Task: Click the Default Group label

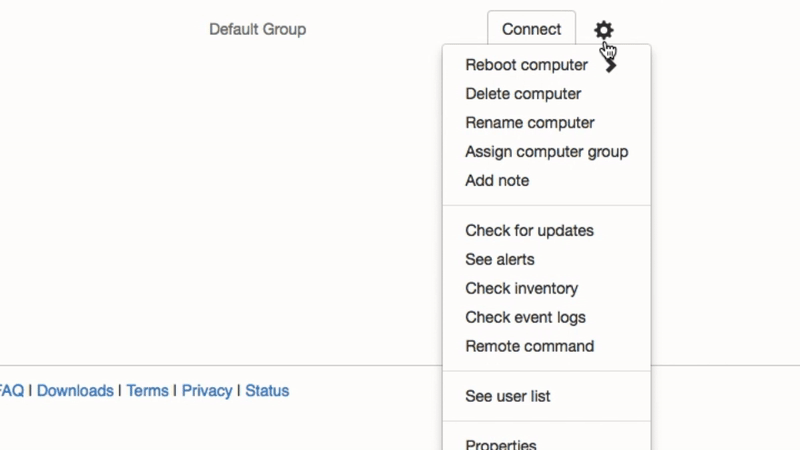Action: click(x=258, y=30)
